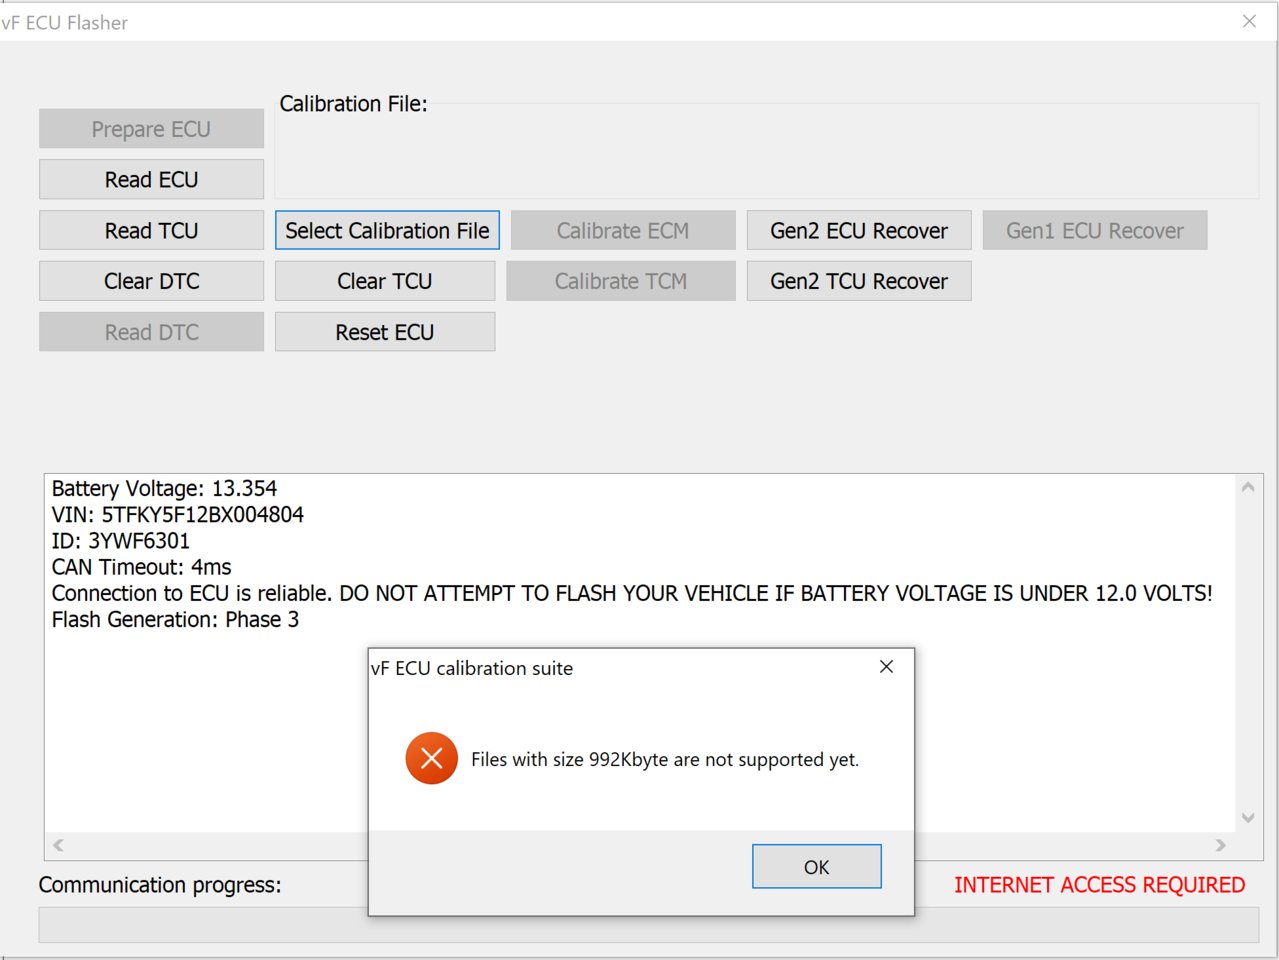This screenshot has height=960, width=1279.
Task: Click log horizontal scroll left arrow
Action: (59, 845)
